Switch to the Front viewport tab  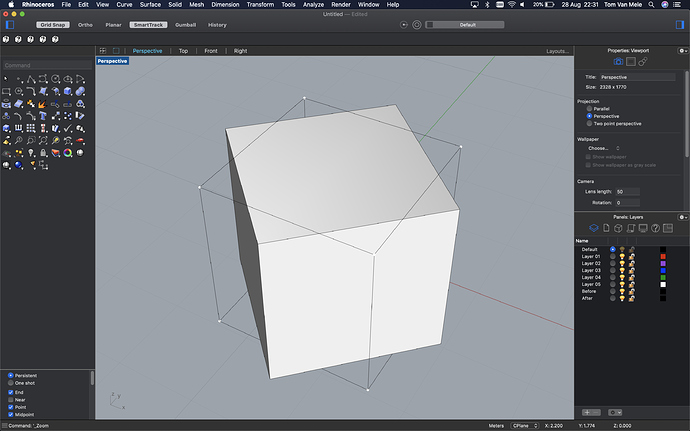[211, 50]
